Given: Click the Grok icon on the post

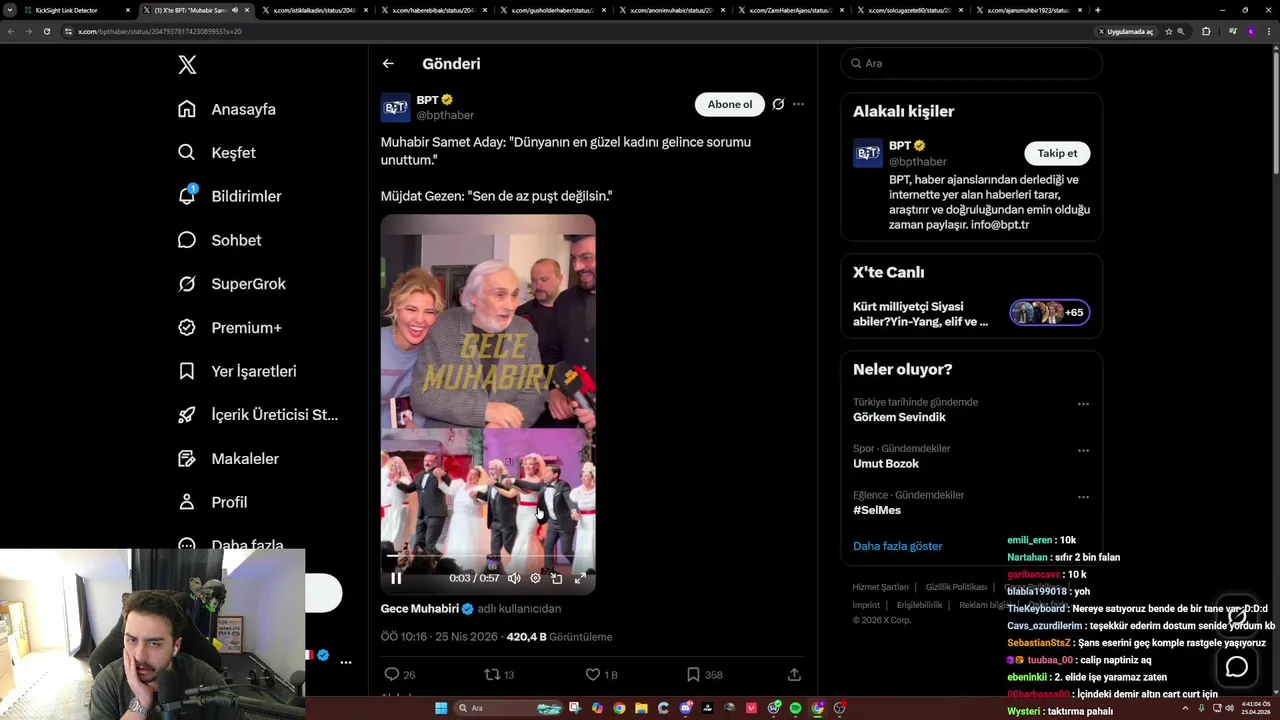Looking at the screenshot, I should coord(778,104).
